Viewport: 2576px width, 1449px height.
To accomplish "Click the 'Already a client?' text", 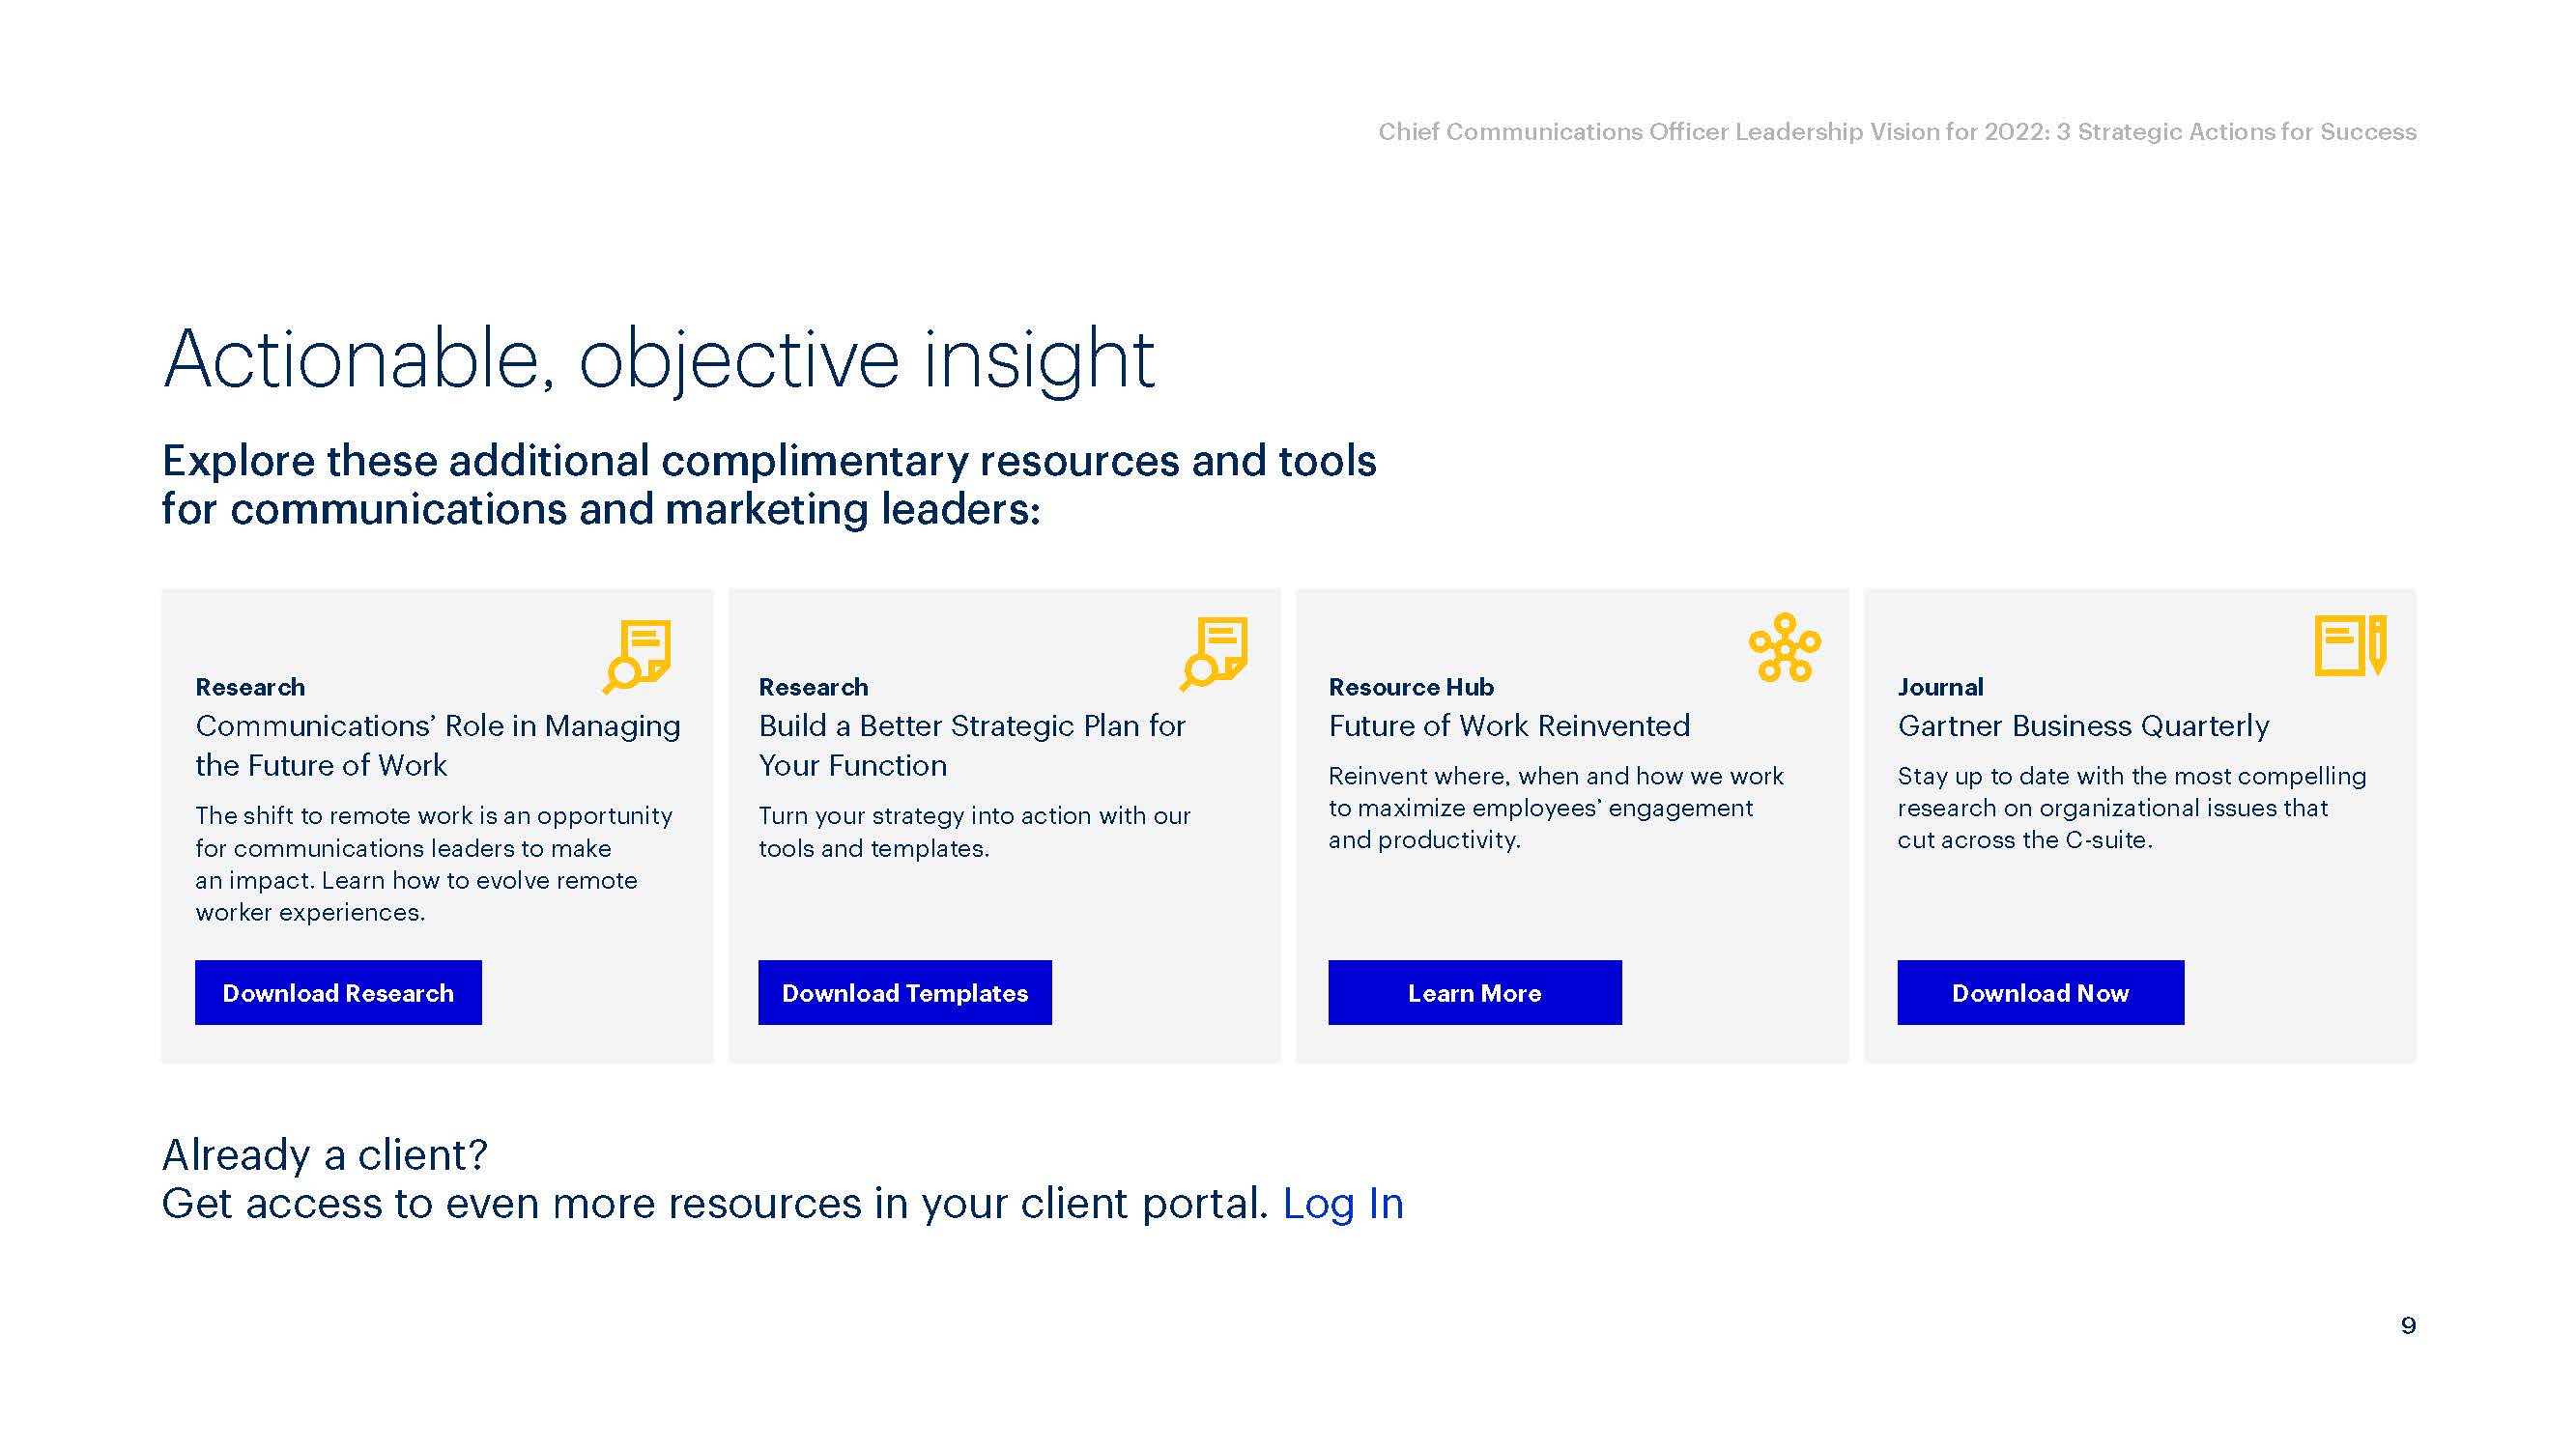I will [325, 1155].
